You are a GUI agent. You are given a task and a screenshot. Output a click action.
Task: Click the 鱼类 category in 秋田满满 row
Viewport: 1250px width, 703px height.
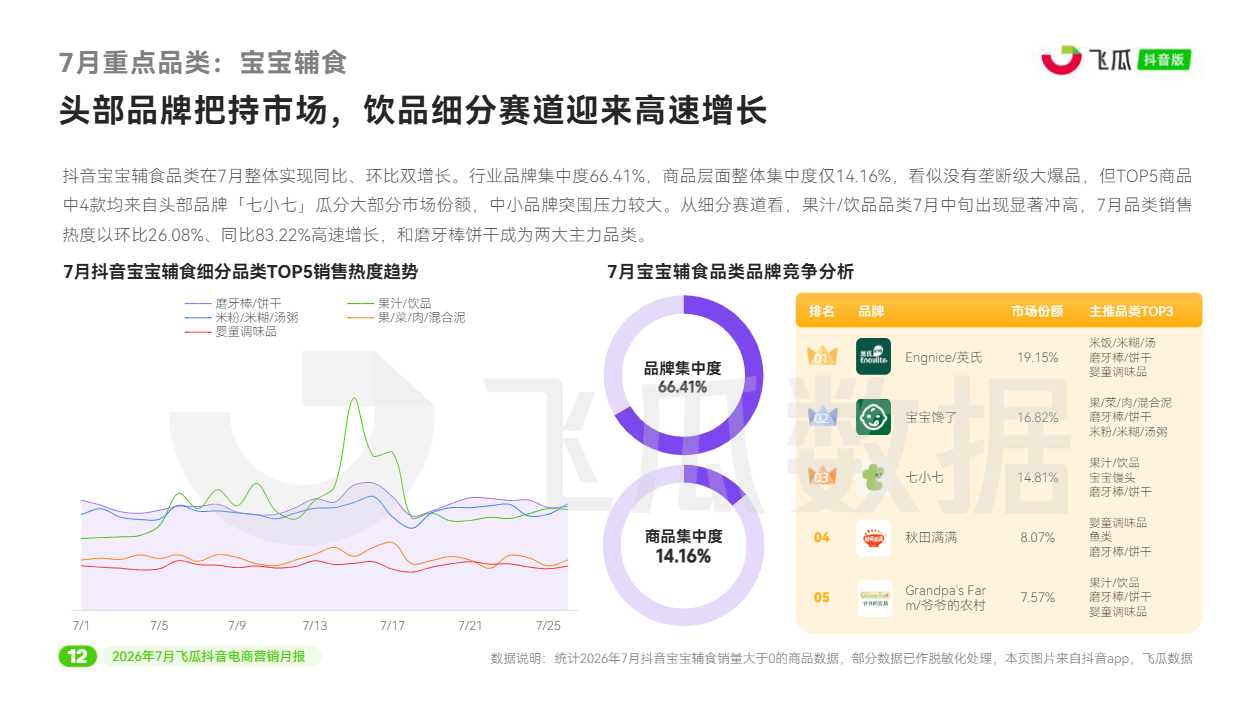click(1101, 537)
